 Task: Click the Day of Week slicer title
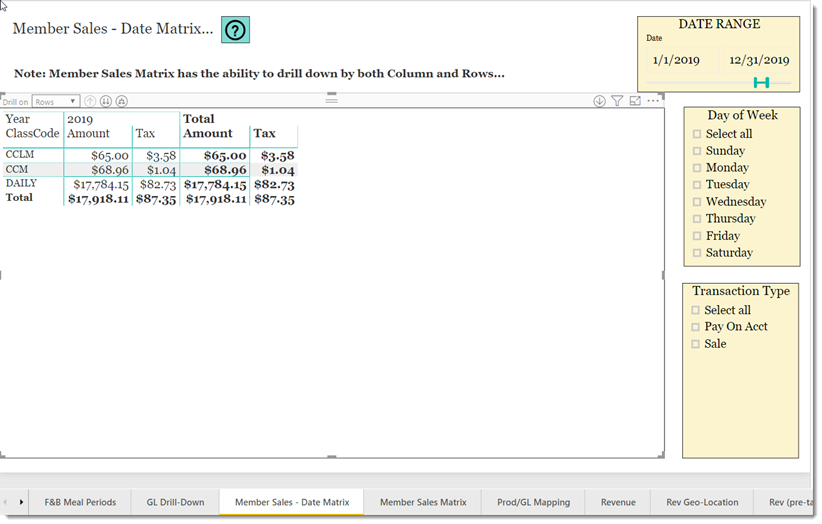click(x=742, y=115)
